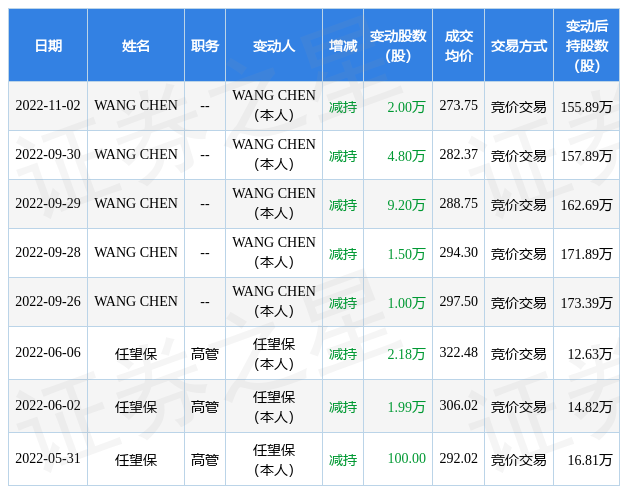Select the date cell 2022-05-31
The image size is (620, 494).
[48, 459]
